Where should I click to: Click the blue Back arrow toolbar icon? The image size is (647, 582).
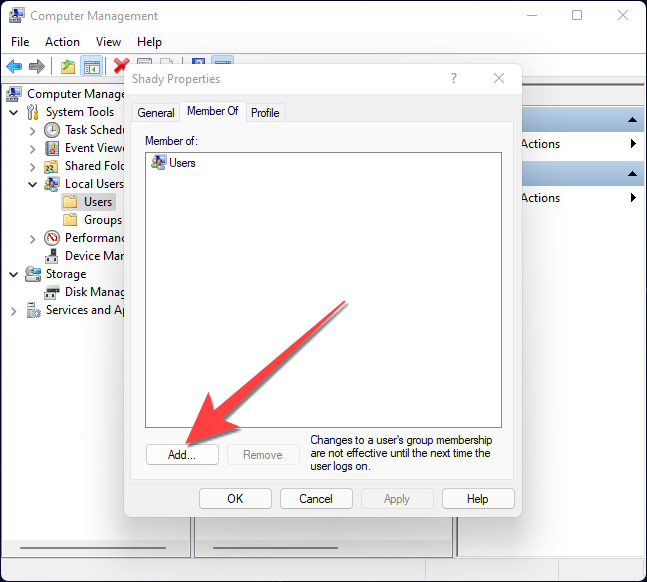14,66
